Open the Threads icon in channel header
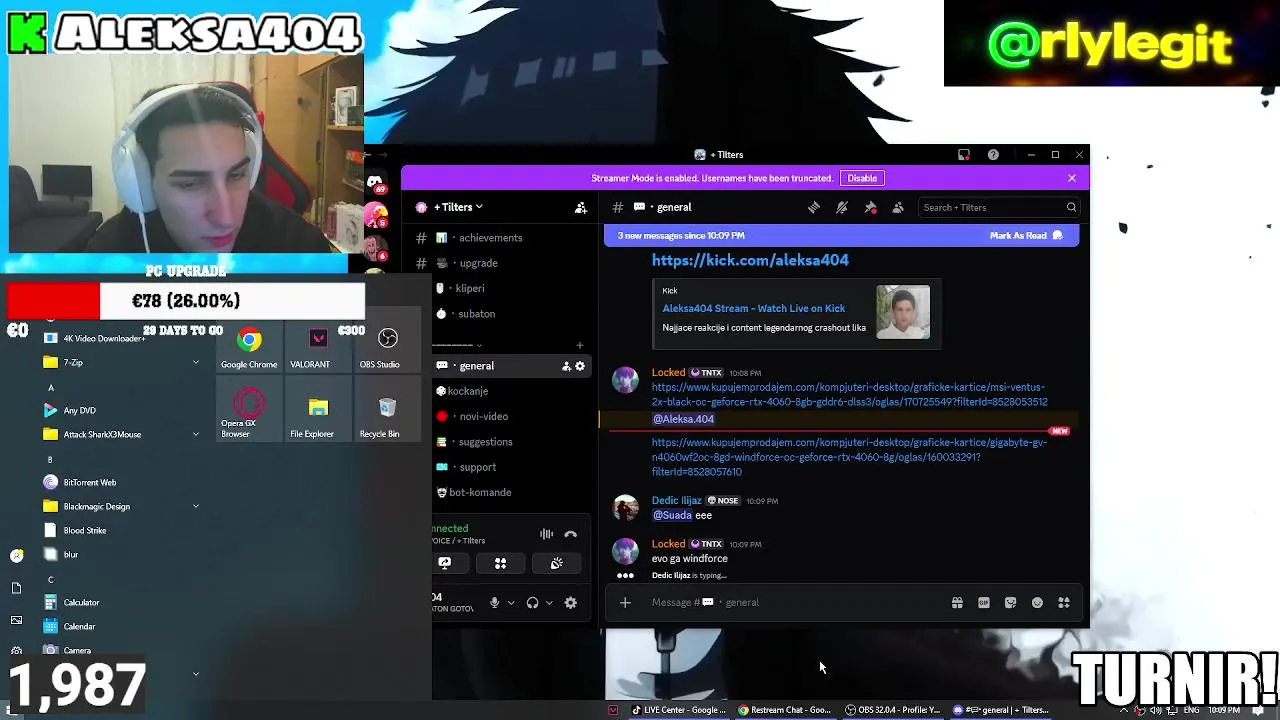Image resolution: width=1280 pixels, height=720 pixels. (814, 207)
